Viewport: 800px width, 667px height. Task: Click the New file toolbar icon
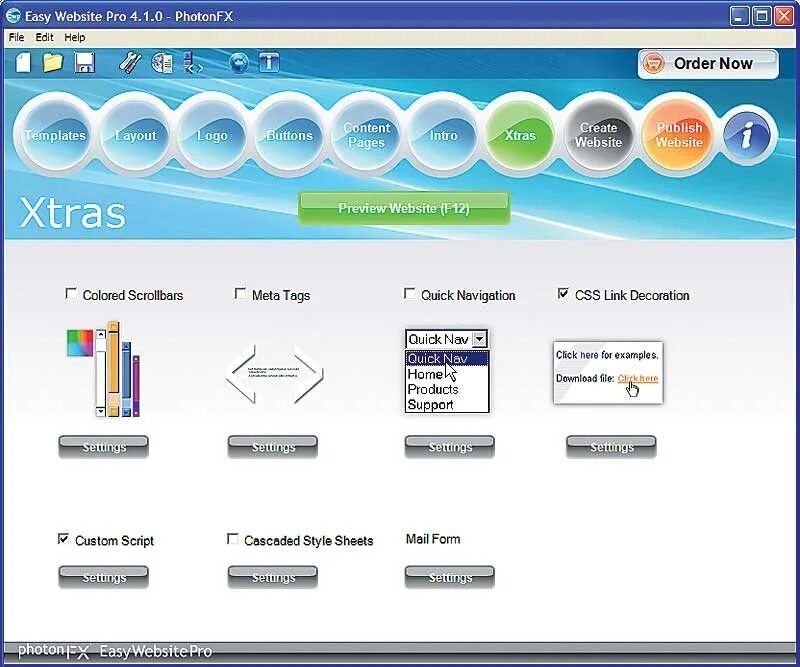pyautogui.click(x=23, y=63)
